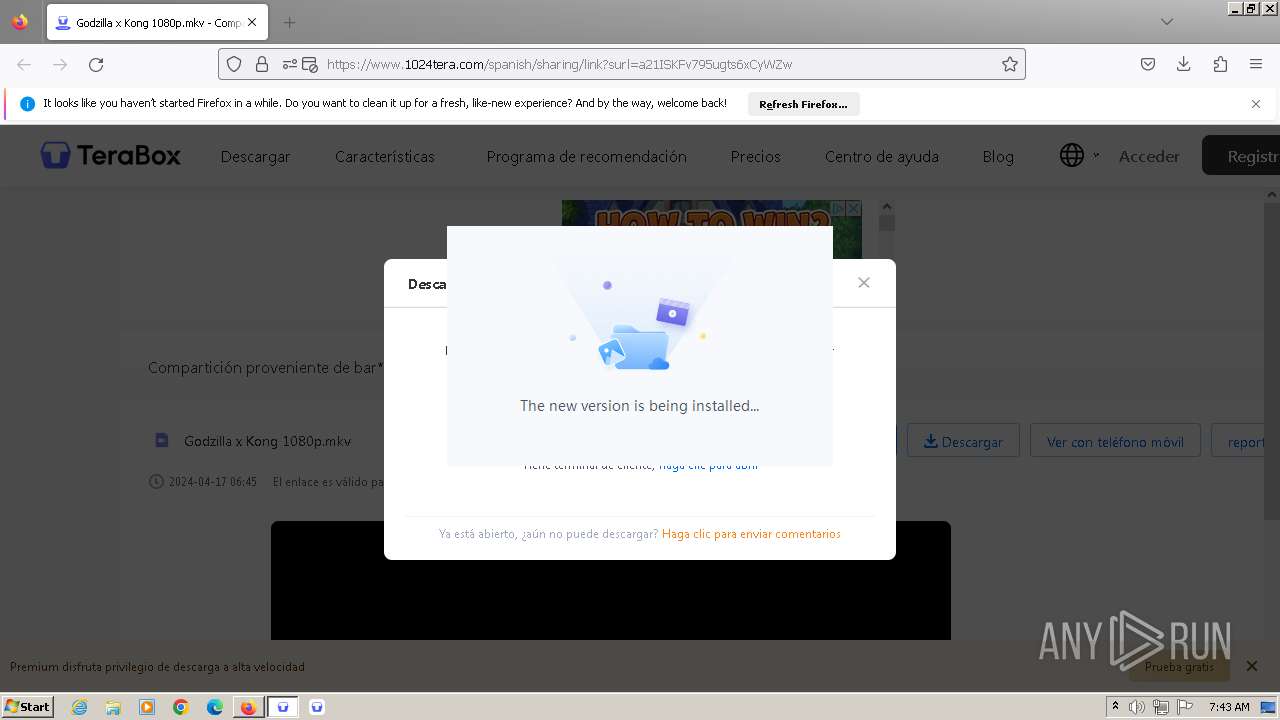Close the premium banner at the bottom
This screenshot has width=1280, height=720.
[x=1252, y=666]
